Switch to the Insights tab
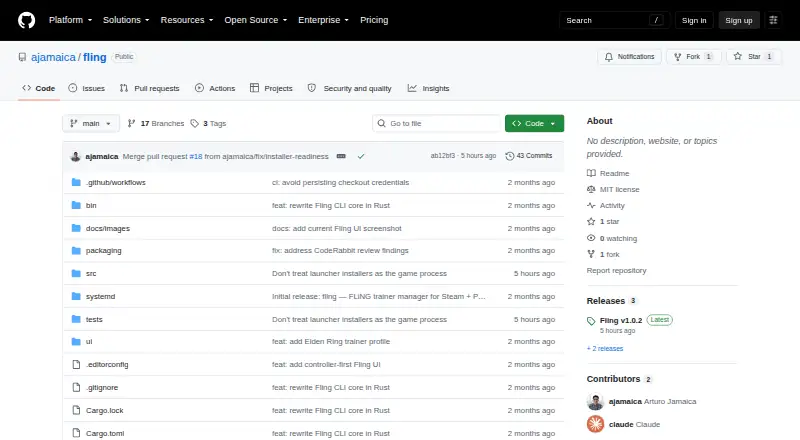 429,88
